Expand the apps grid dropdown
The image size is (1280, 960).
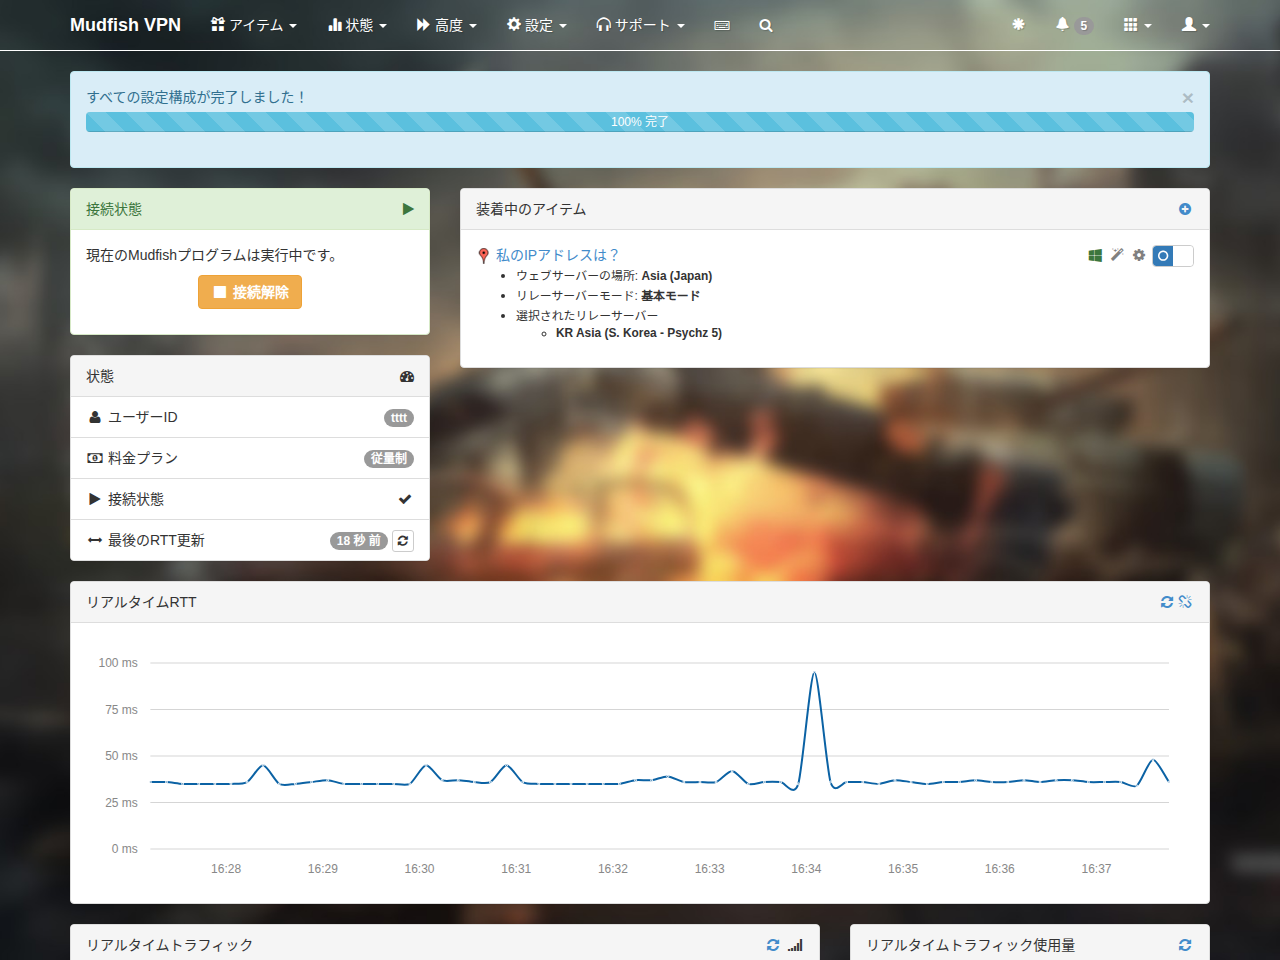(x=1137, y=25)
